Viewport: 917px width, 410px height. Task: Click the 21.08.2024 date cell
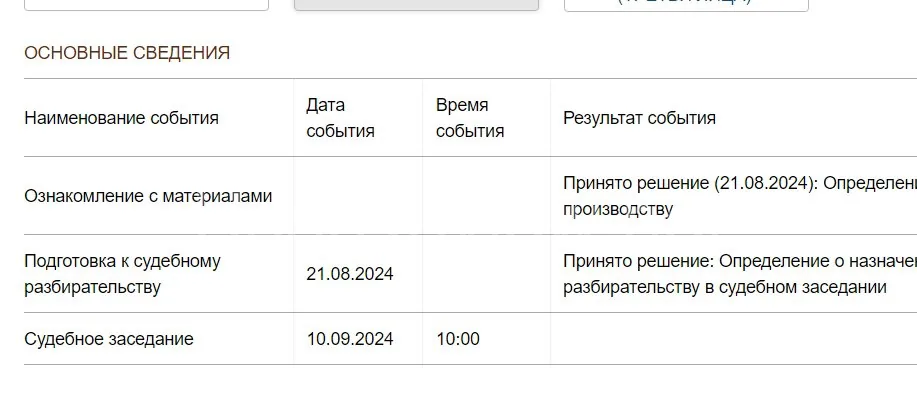[x=350, y=274]
